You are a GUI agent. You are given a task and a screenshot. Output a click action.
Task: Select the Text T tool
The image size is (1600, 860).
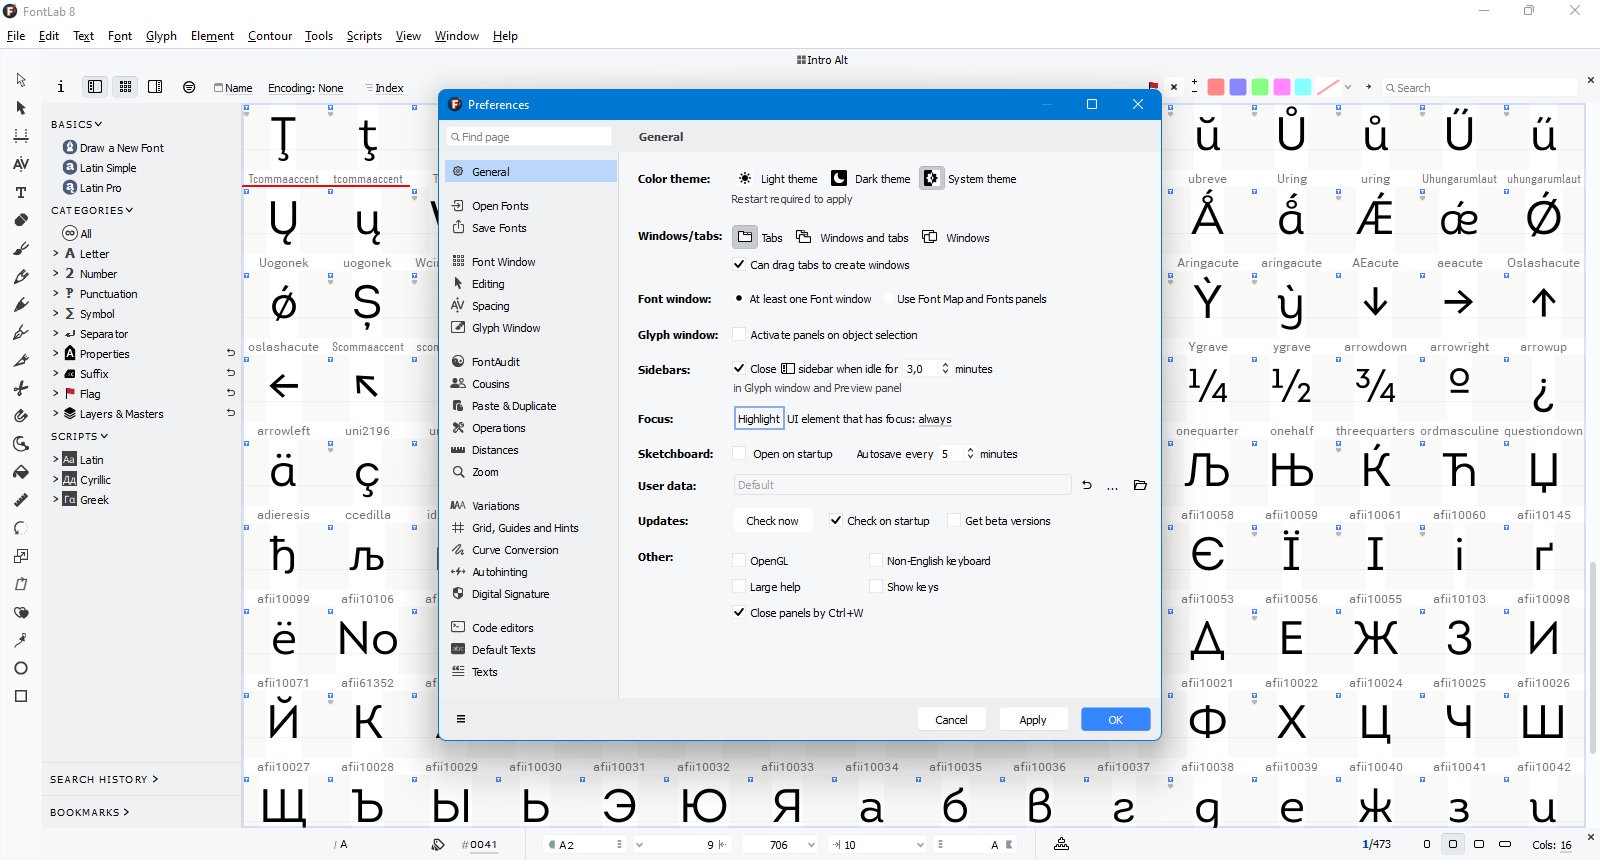click(21, 191)
